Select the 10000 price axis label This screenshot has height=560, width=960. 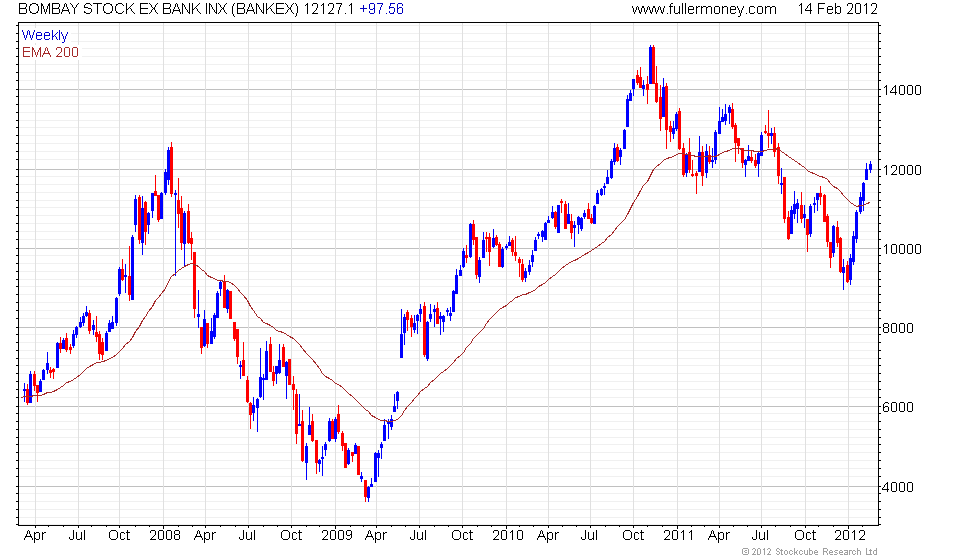[901, 249]
